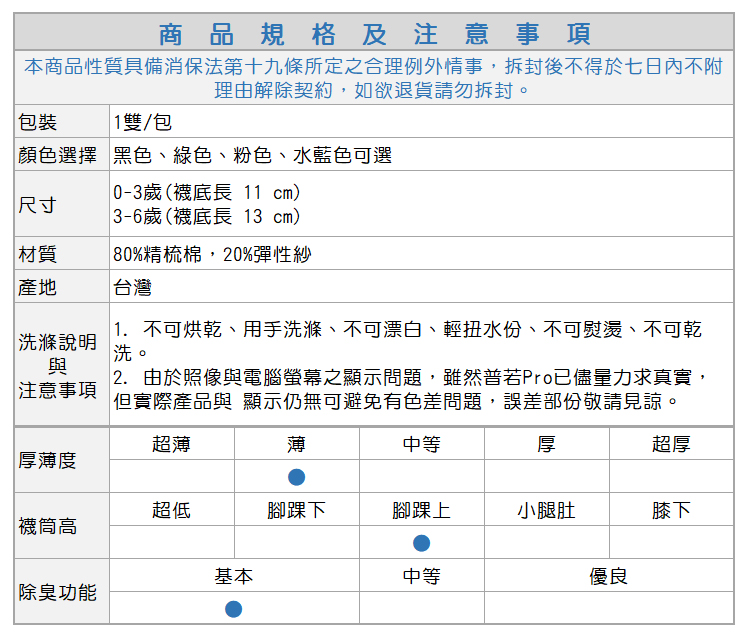Screen dimensions: 750x642
Task: Click the blue dot under 基本 deodorant level
Action: [x=234, y=609]
